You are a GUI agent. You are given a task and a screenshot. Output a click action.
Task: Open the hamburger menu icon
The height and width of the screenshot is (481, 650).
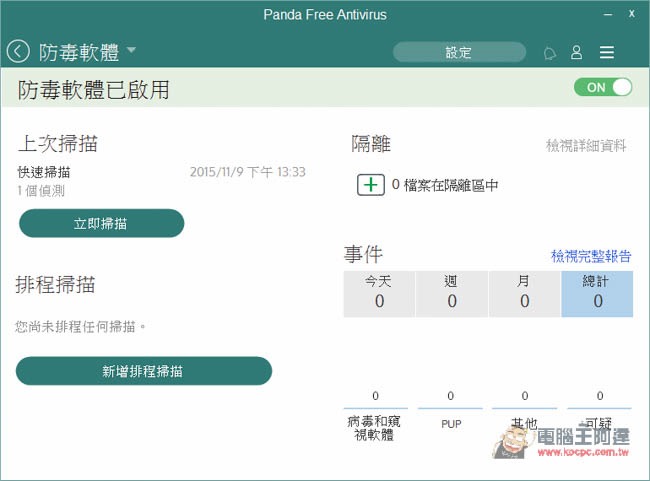606,52
